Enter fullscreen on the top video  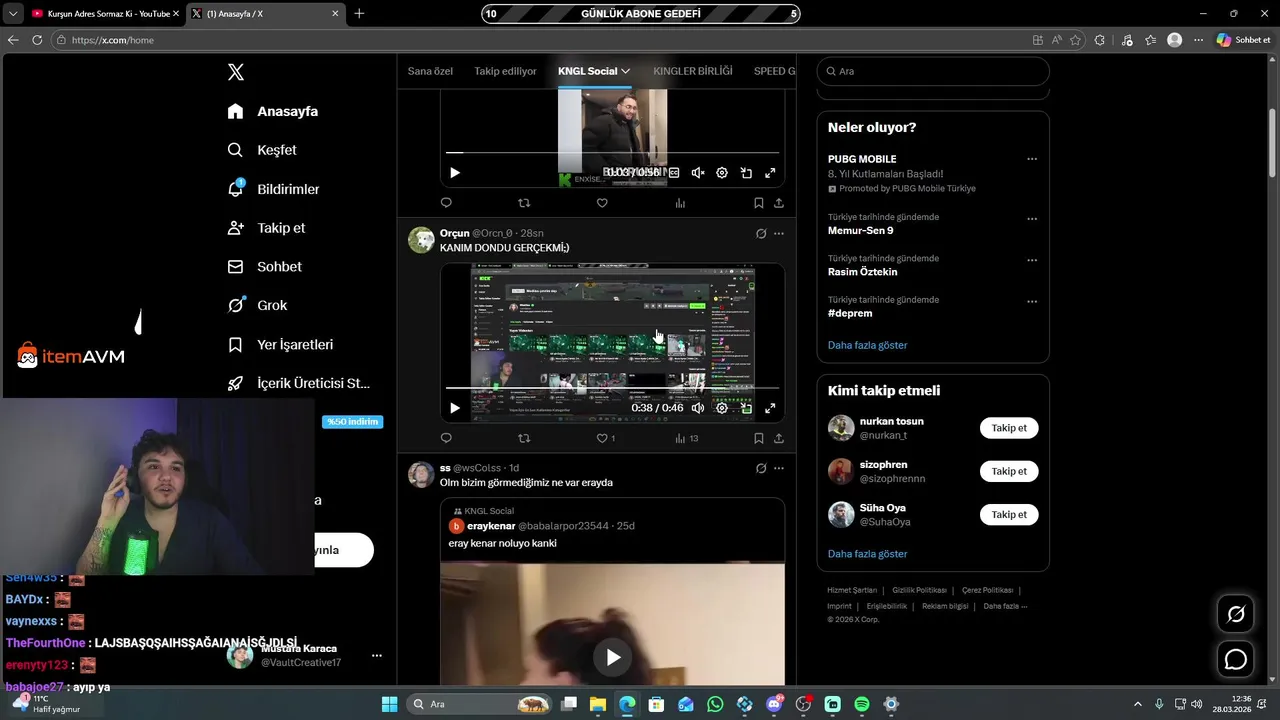click(770, 173)
